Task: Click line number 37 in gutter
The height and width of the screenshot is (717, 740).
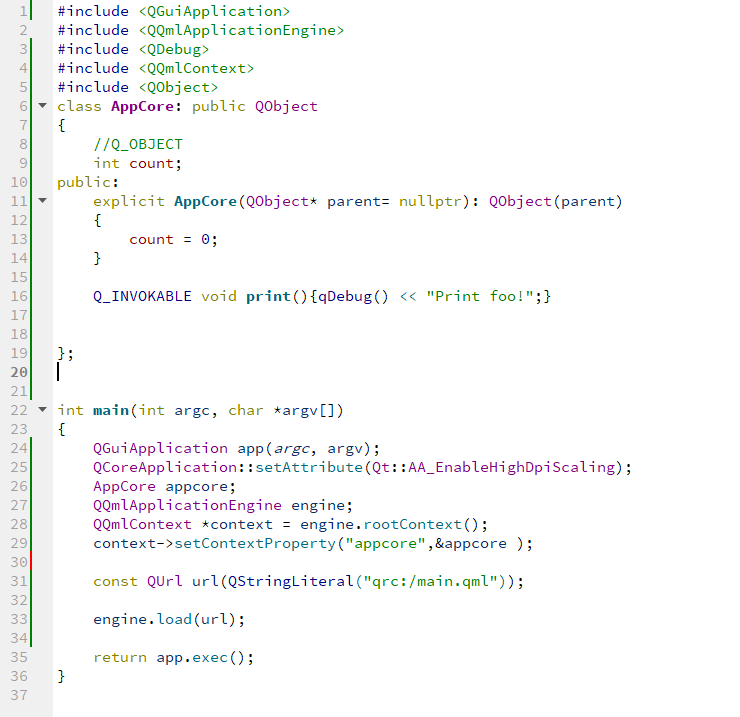Action: click(x=19, y=695)
